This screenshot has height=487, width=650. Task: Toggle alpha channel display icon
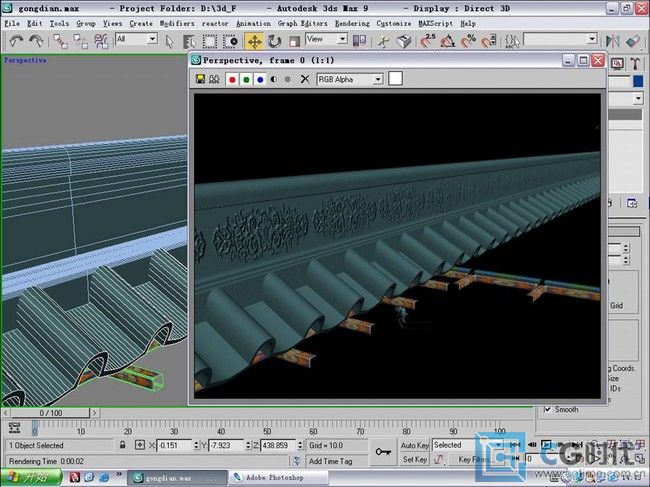click(x=274, y=79)
